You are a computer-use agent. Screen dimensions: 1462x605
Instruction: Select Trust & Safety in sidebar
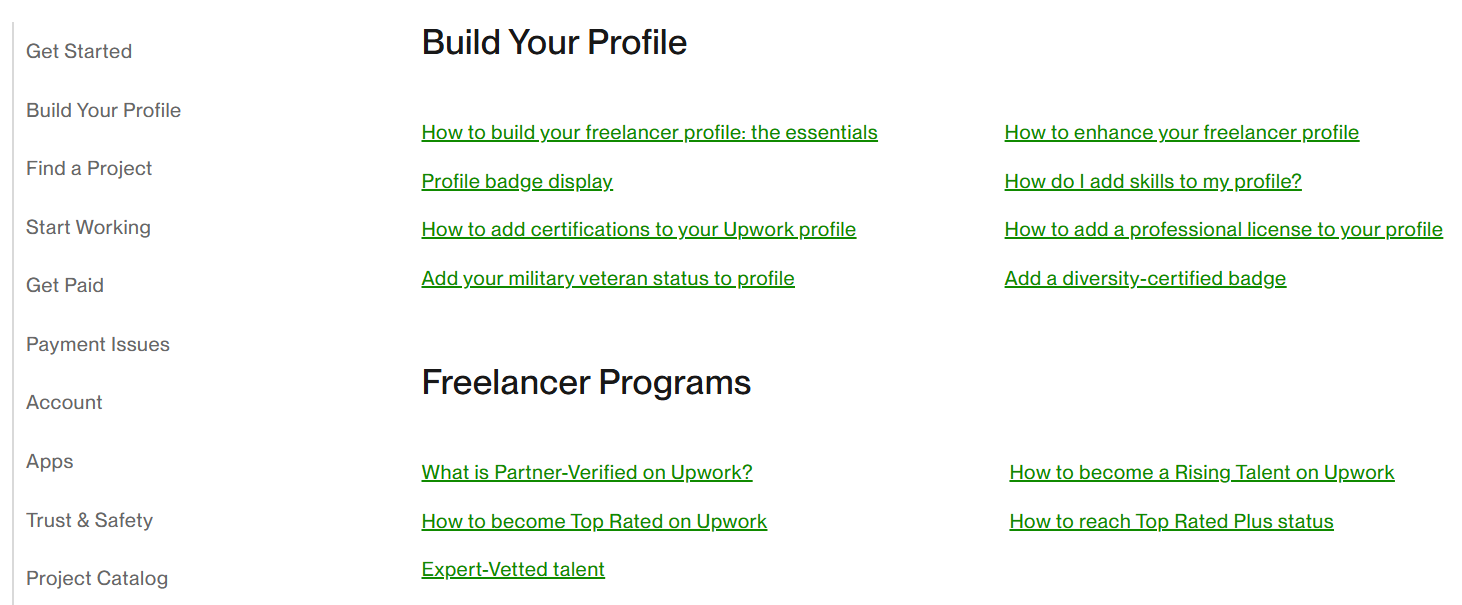89,520
